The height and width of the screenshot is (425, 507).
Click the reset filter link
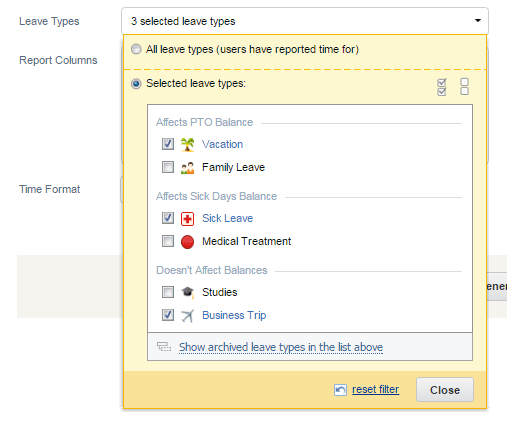point(375,389)
